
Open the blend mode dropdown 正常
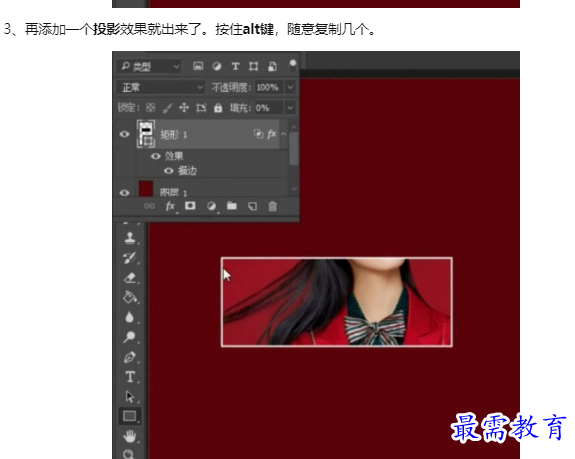pyautogui.click(x=160, y=87)
